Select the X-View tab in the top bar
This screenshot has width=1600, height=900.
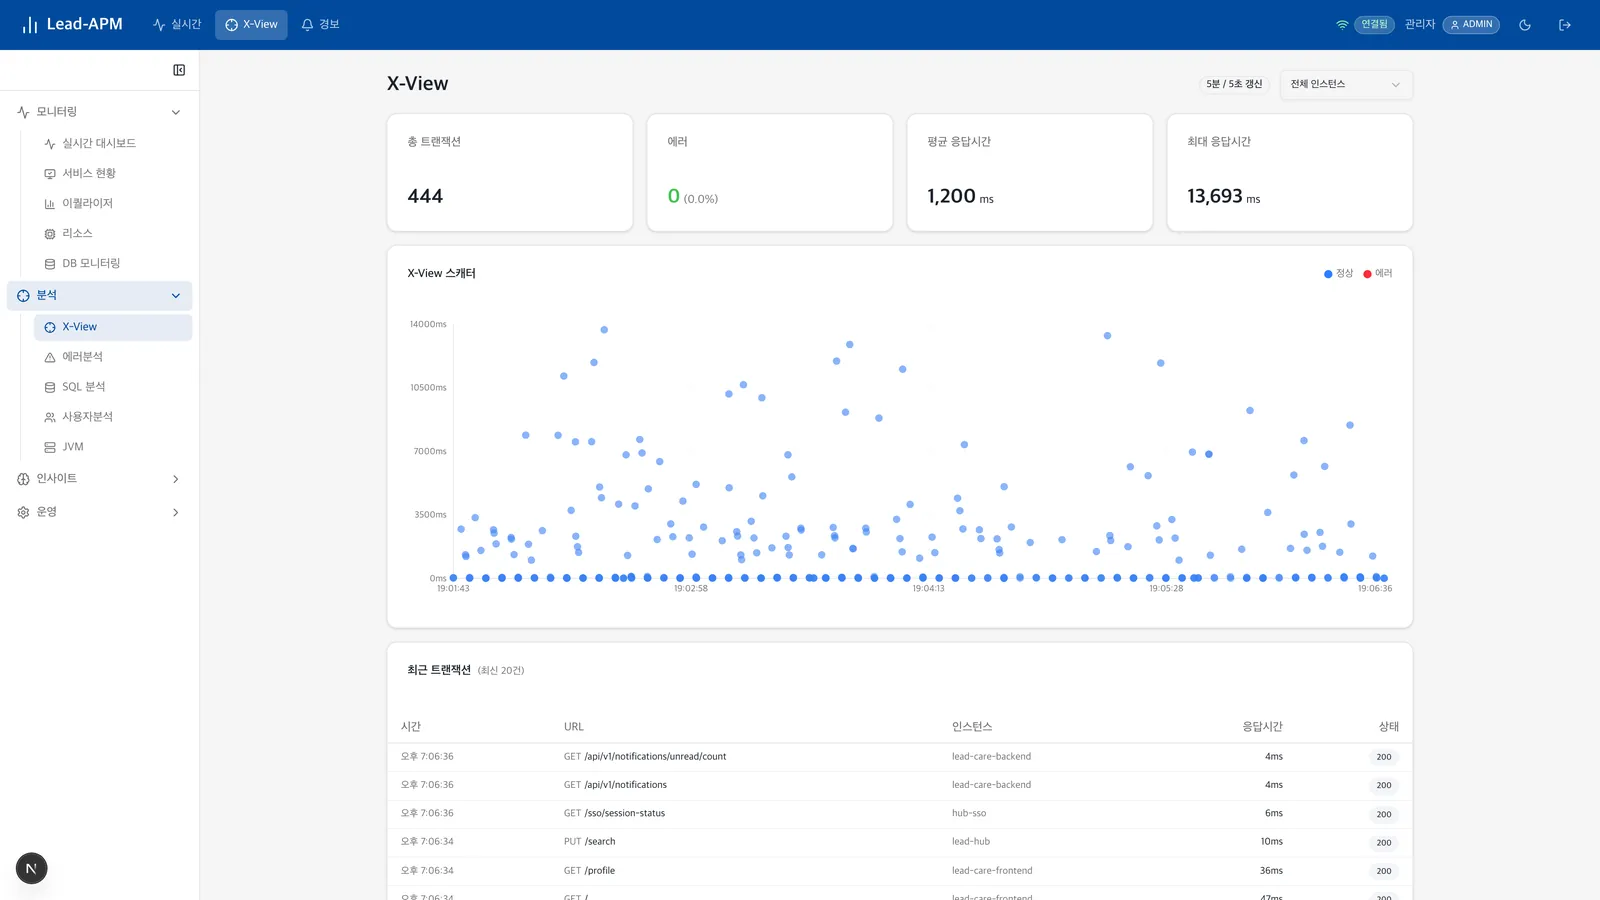tap(251, 25)
